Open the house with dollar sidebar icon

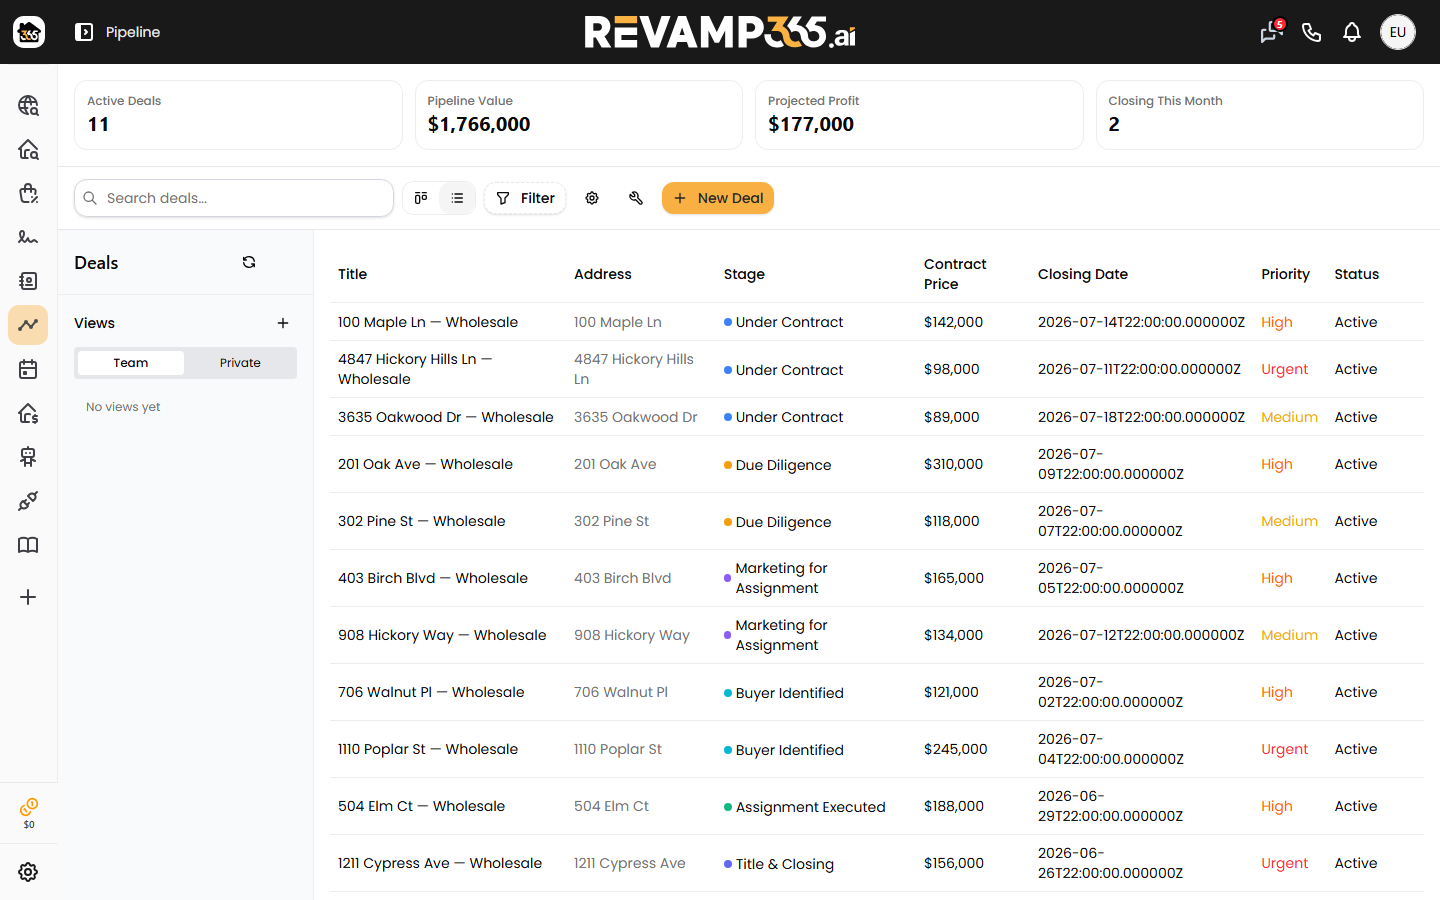coord(28,413)
